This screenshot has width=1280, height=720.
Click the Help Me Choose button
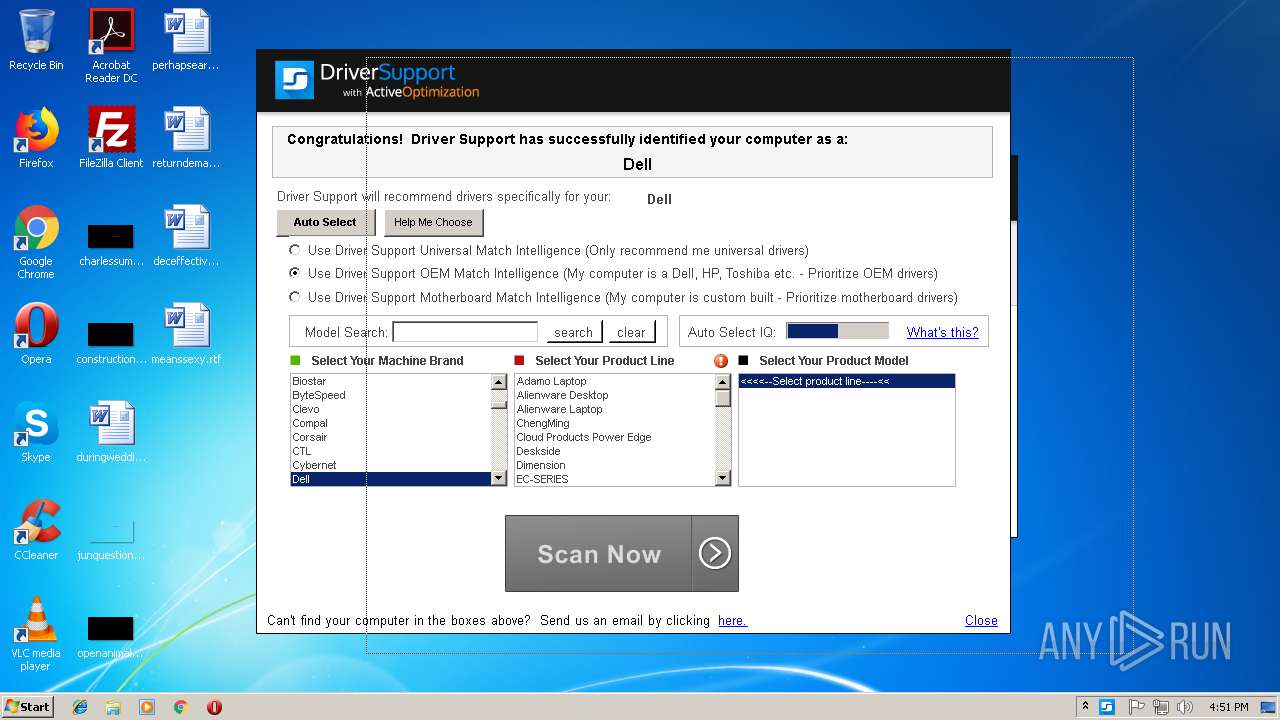coord(433,222)
